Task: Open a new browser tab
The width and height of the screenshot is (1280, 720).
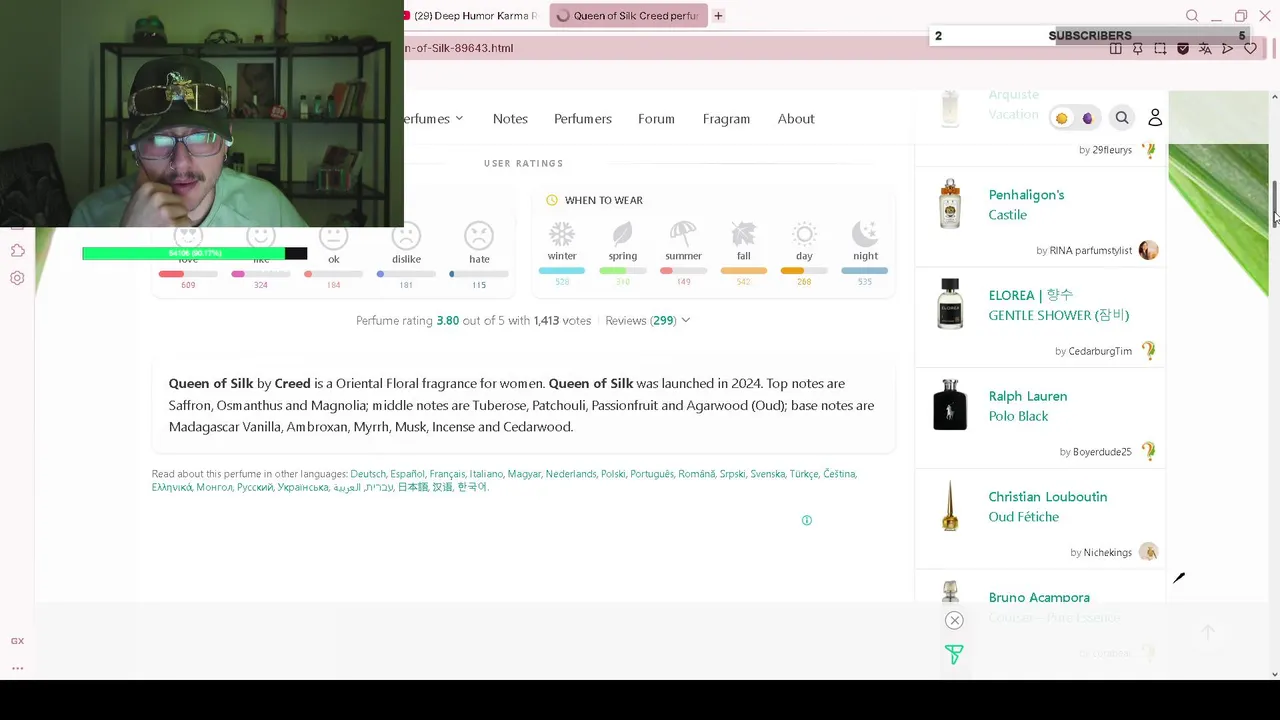Action: pyautogui.click(x=718, y=16)
